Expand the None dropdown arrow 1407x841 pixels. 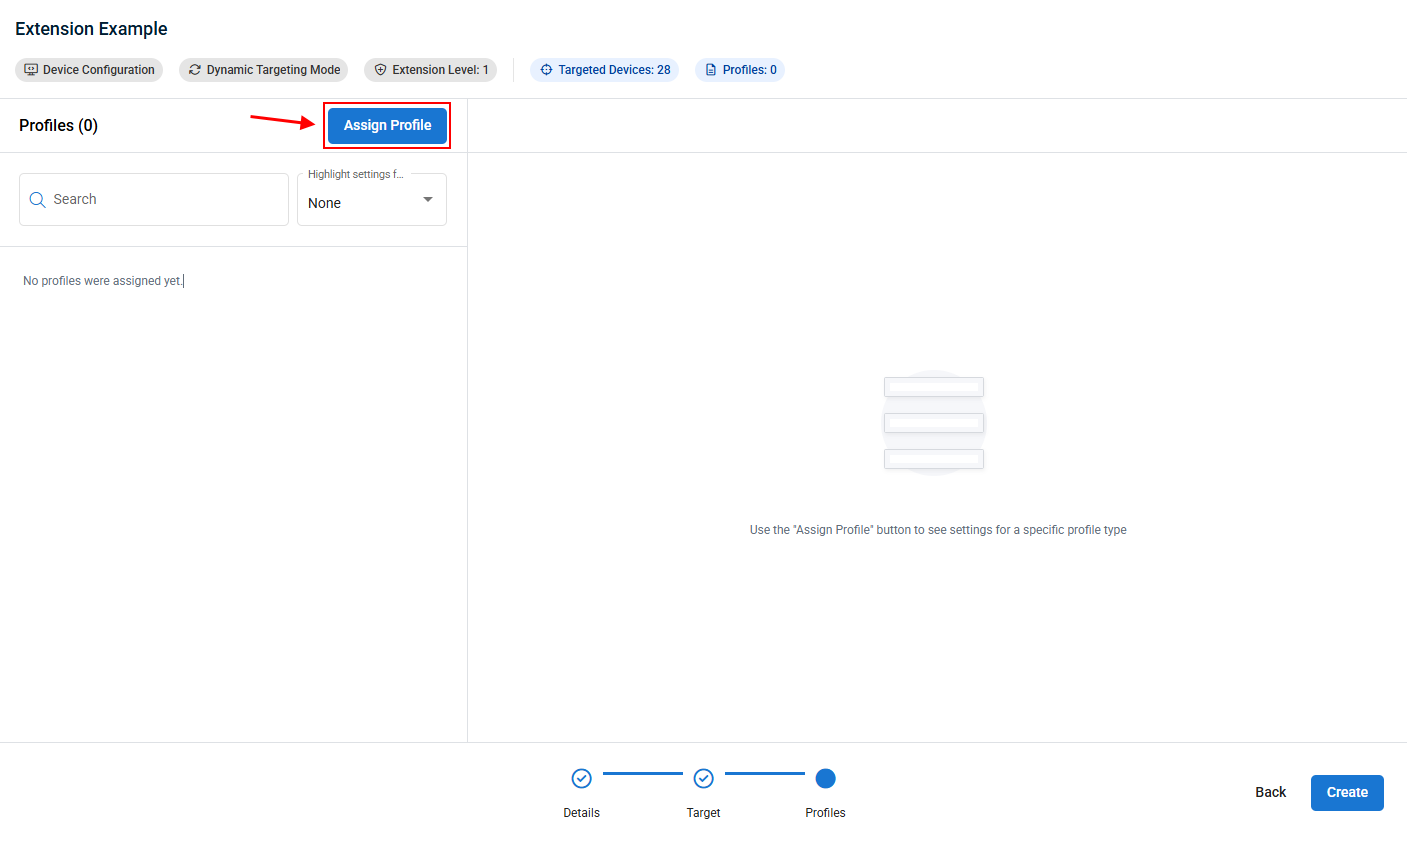pos(428,200)
